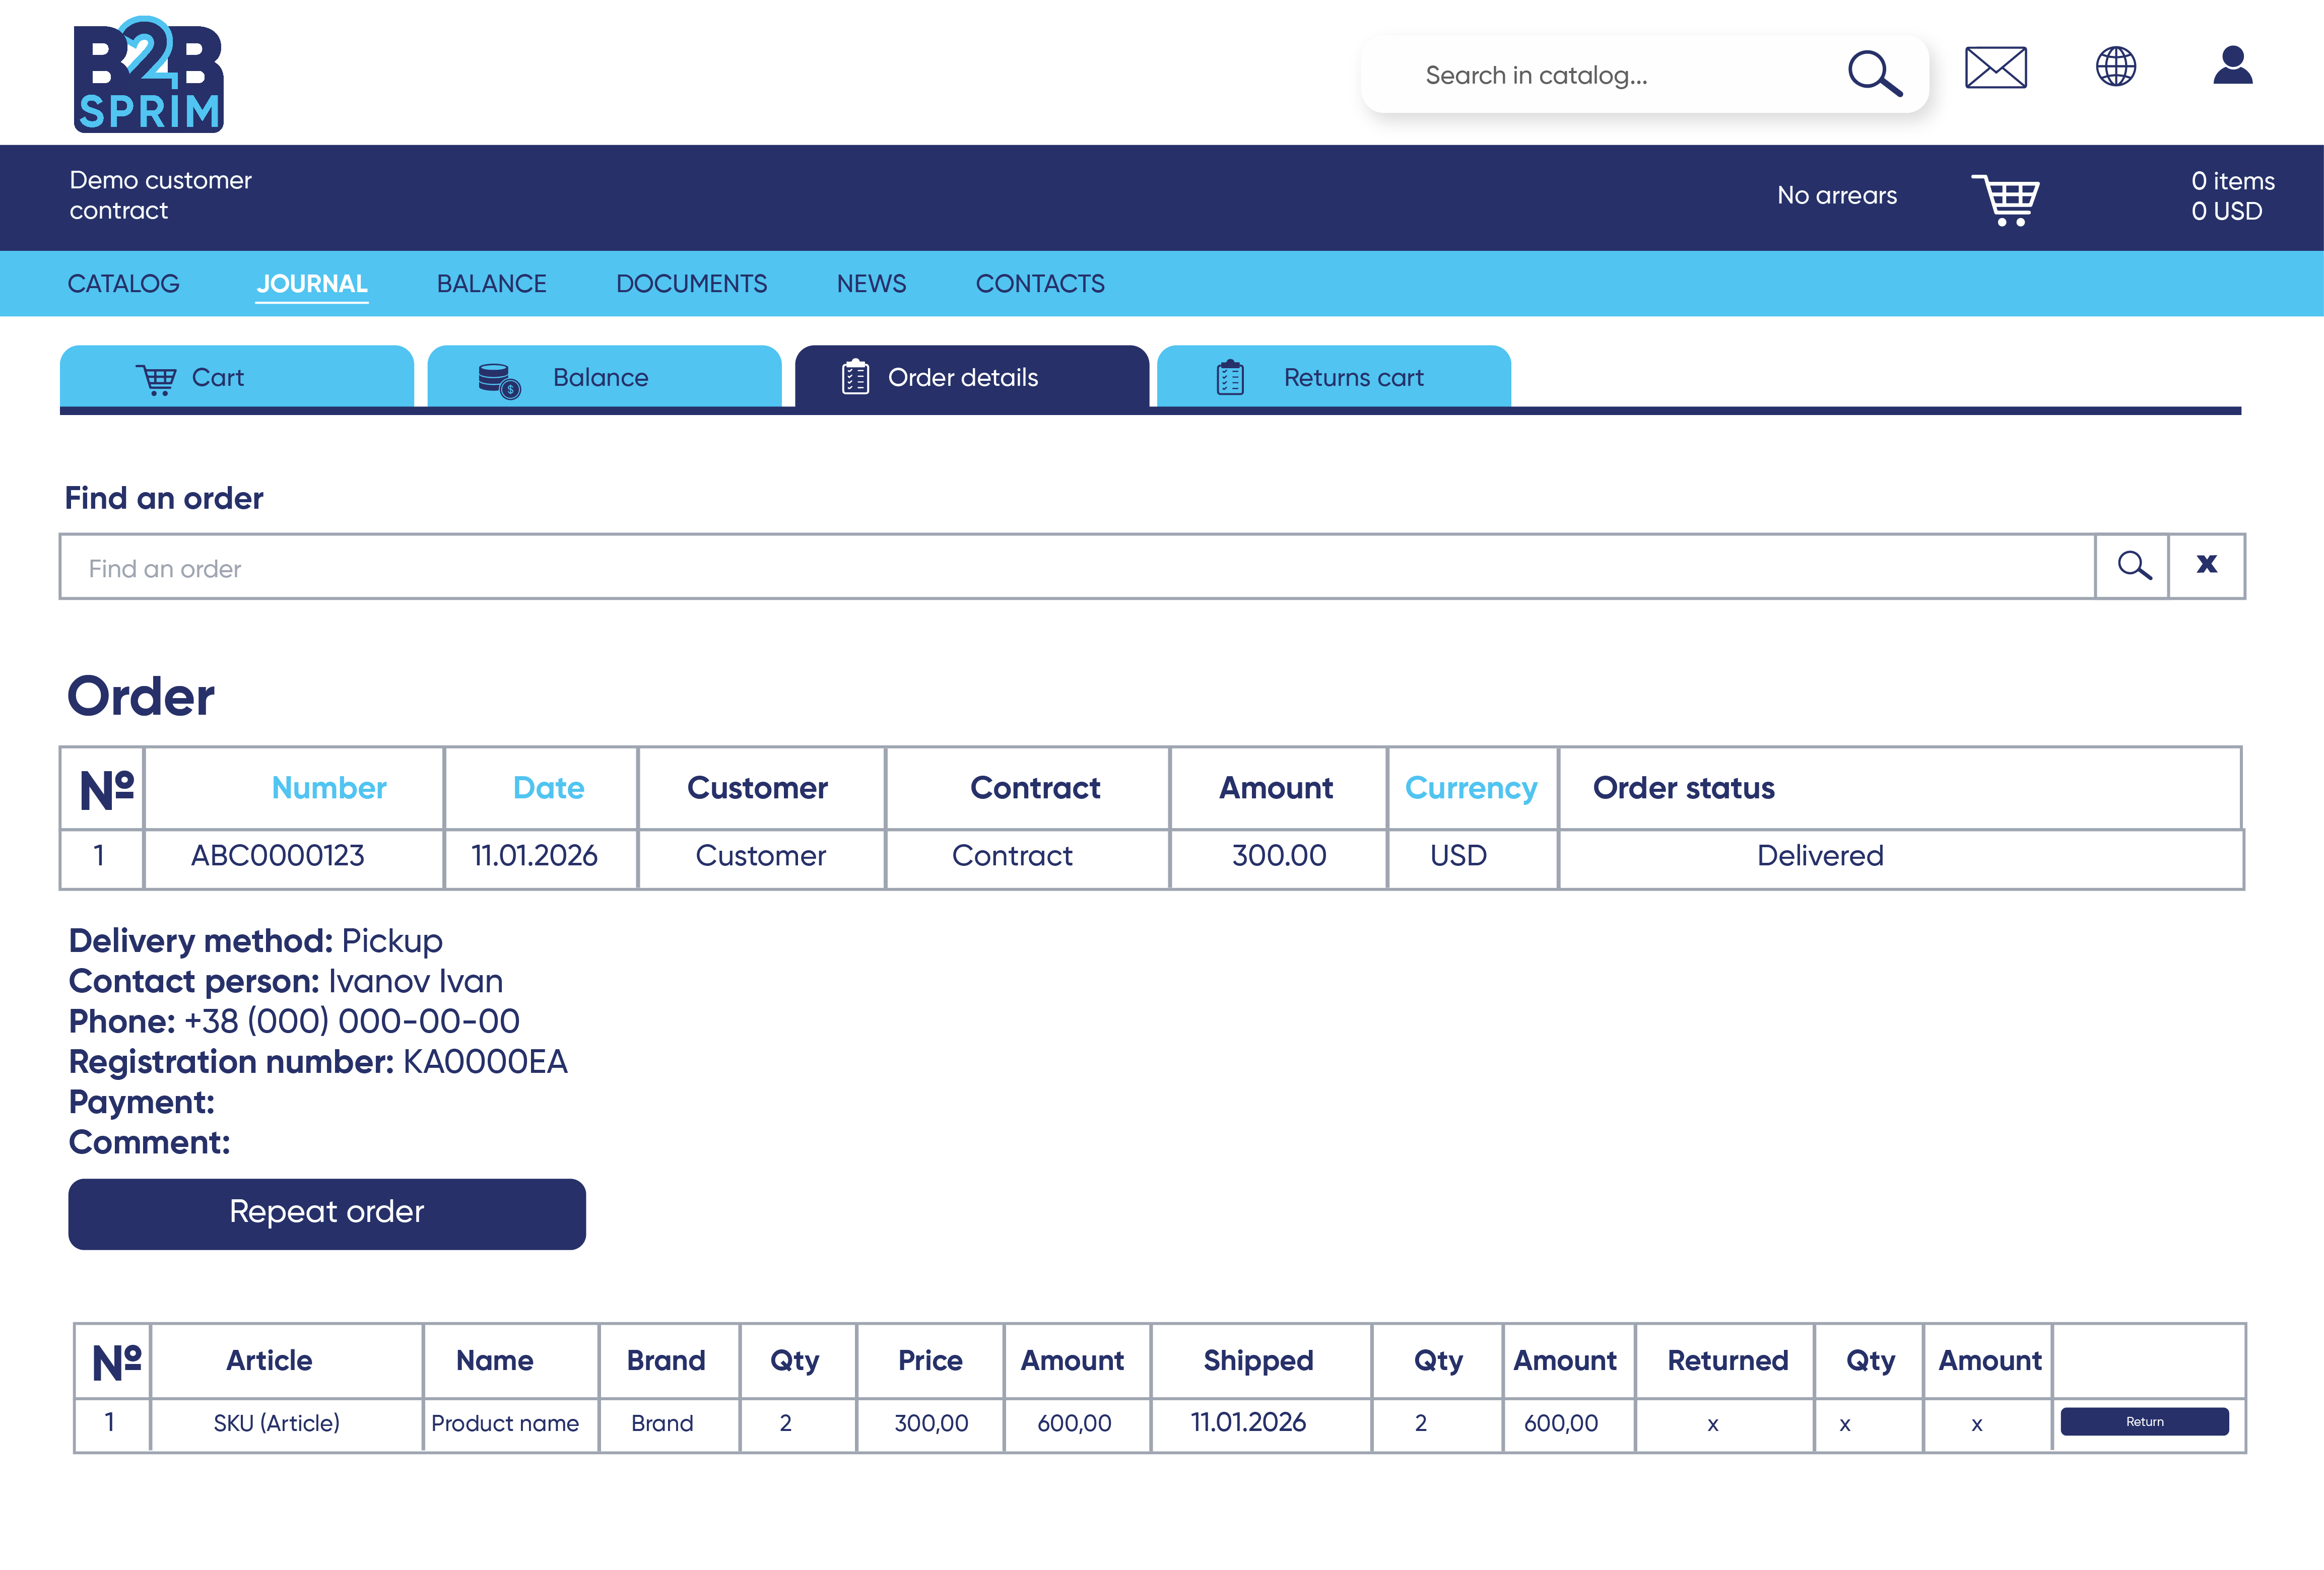Click the Return button in item row
Viewport: 2324px width, 1570px height.
click(x=2144, y=1421)
